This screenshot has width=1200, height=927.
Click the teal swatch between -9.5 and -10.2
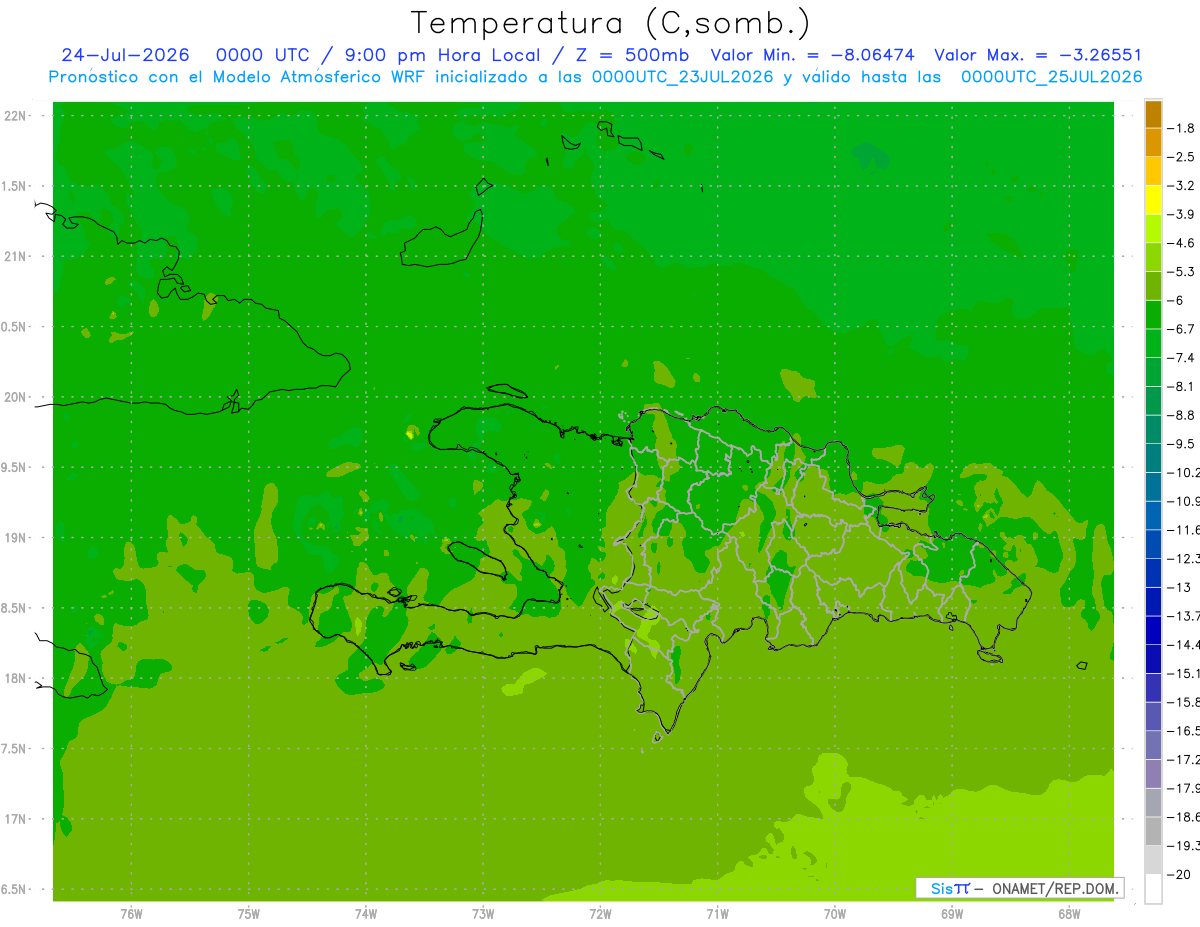click(1153, 458)
